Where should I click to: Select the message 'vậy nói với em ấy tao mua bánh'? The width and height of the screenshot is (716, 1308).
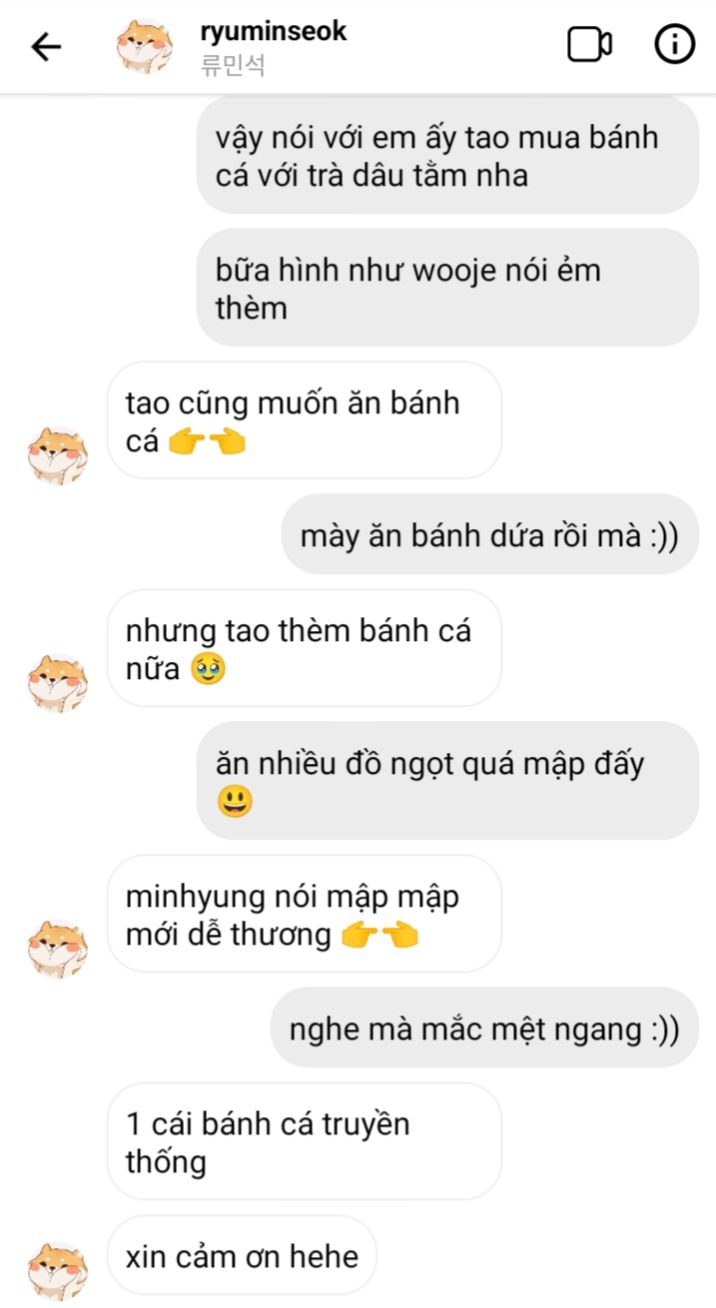click(447, 156)
